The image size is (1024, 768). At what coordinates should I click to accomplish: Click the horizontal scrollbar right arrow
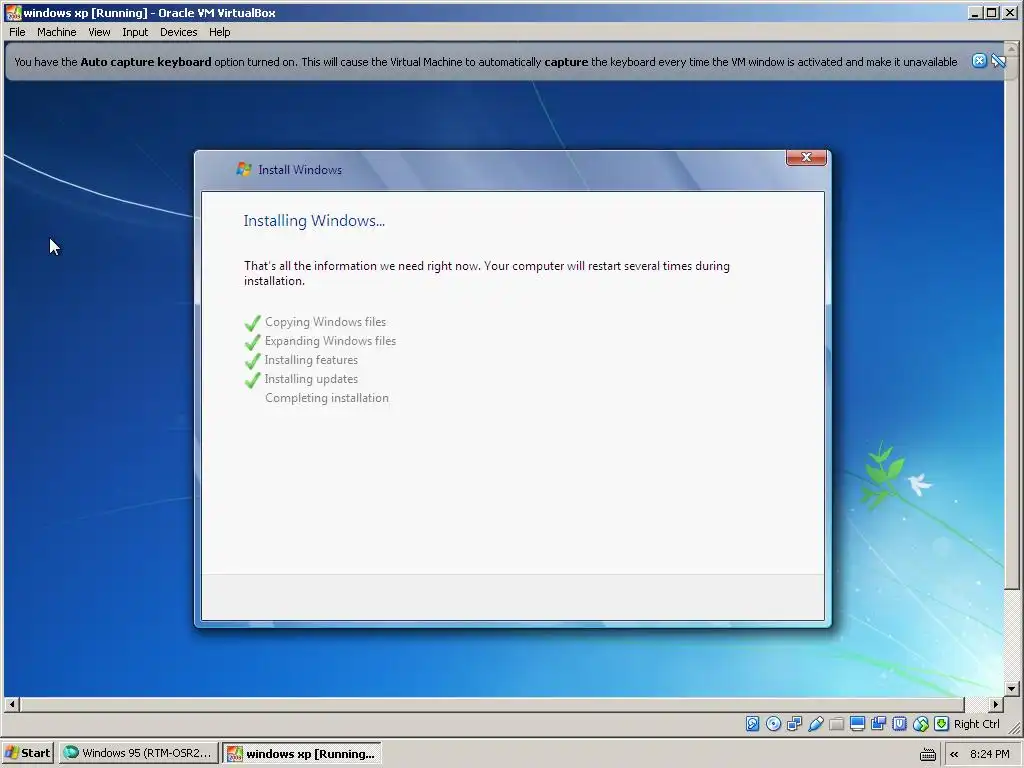[x=996, y=704]
